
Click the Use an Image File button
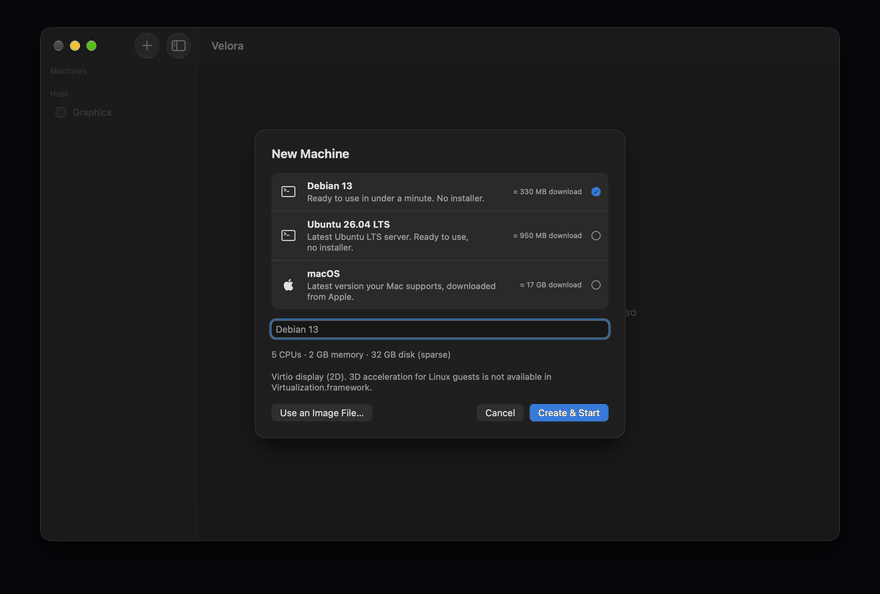322,413
